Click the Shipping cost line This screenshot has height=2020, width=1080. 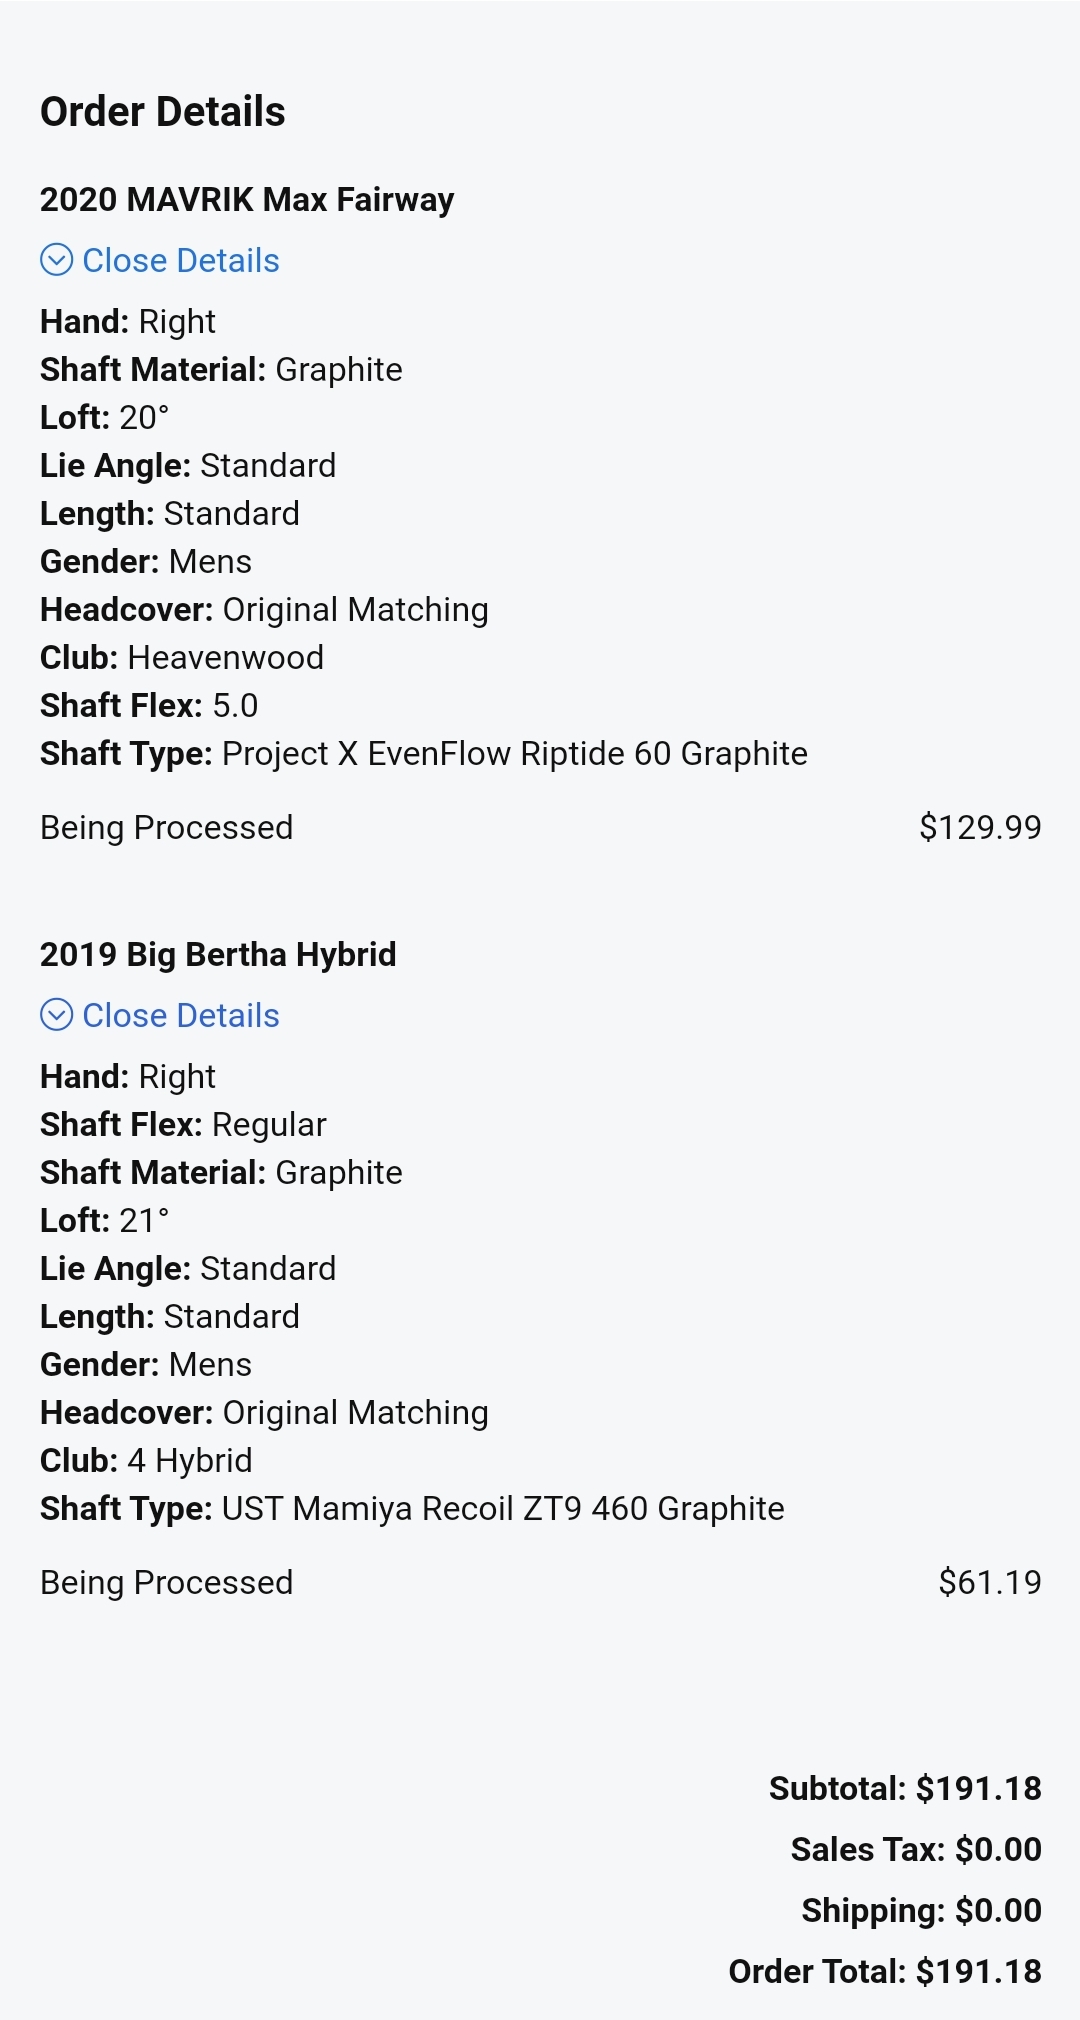tap(921, 1910)
